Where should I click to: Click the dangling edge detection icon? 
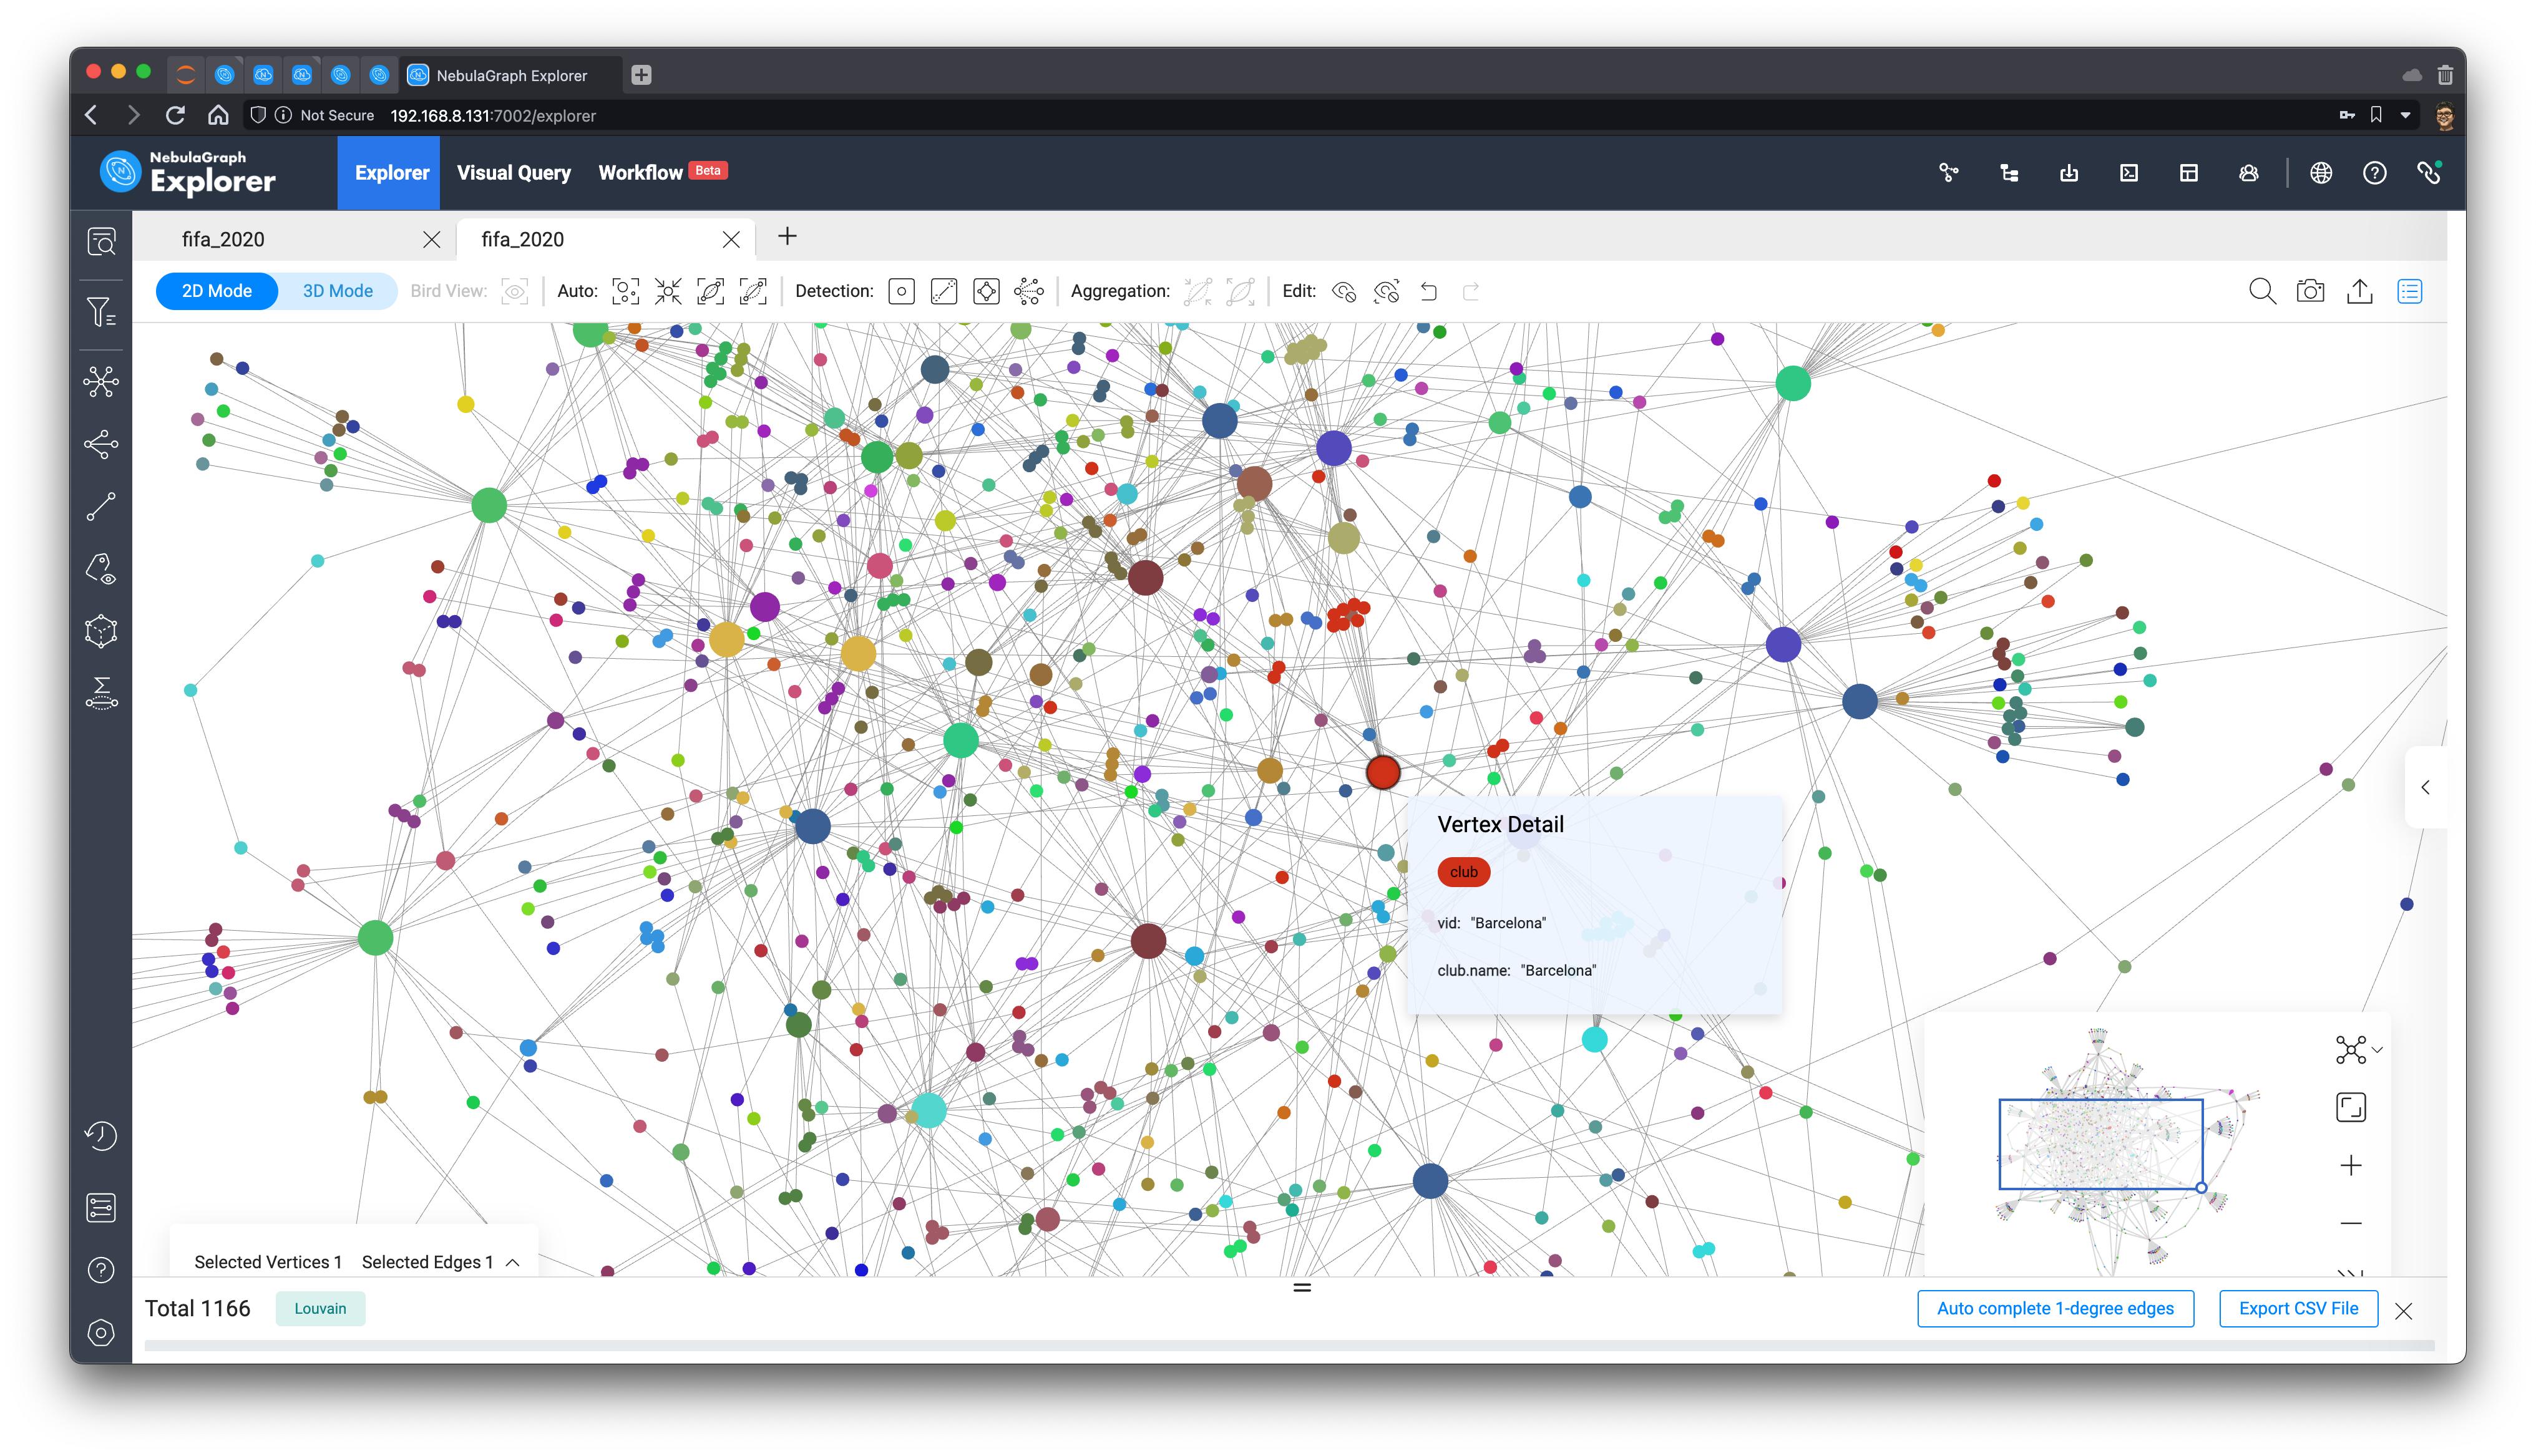pos(944,291)
